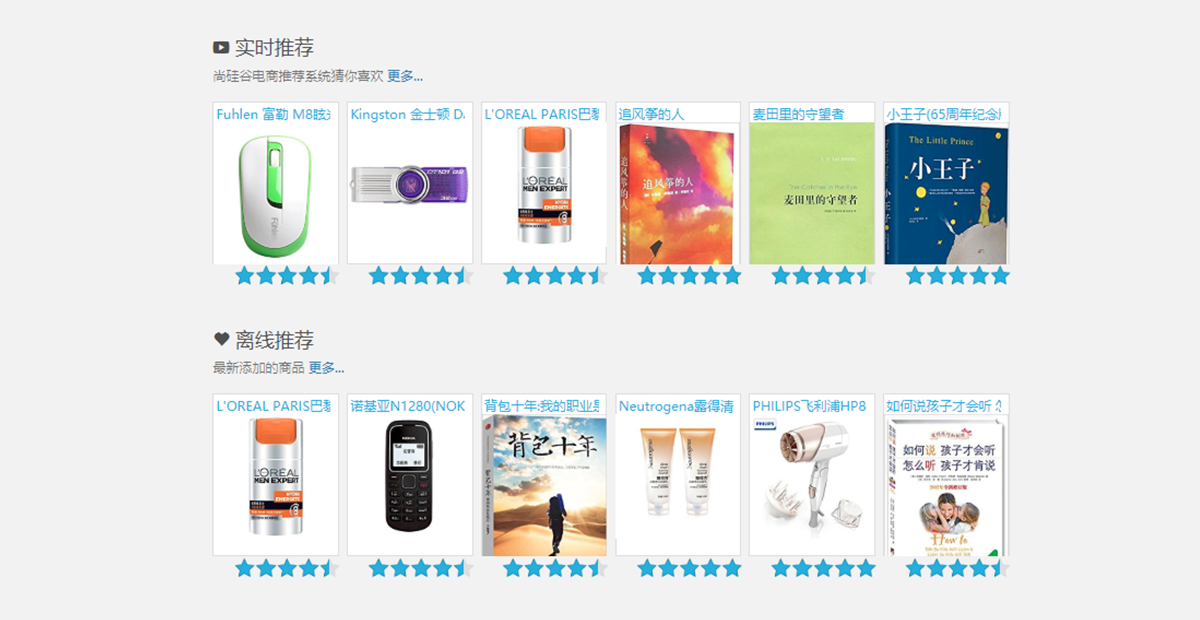Open the 更多... link under 实时推荐
The width and height of the screenshot is (1200, 620).
(x=405, y=76)
